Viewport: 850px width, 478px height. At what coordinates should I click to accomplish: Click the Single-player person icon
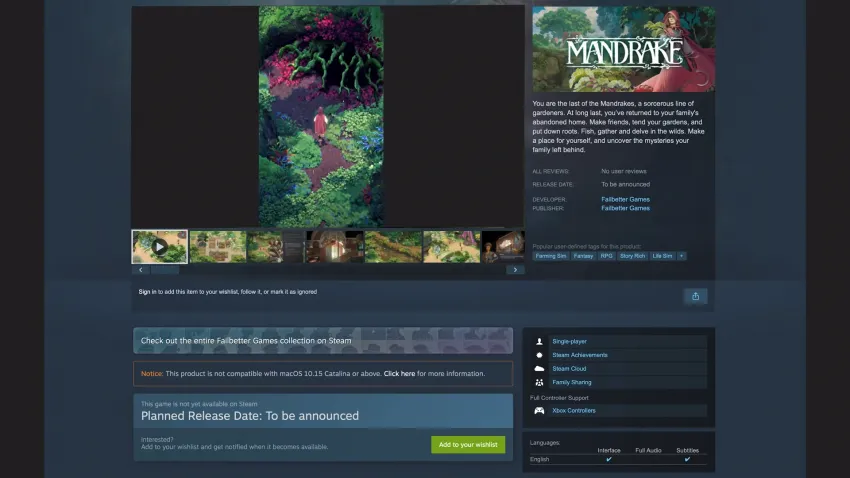click(x=539, y=341)
